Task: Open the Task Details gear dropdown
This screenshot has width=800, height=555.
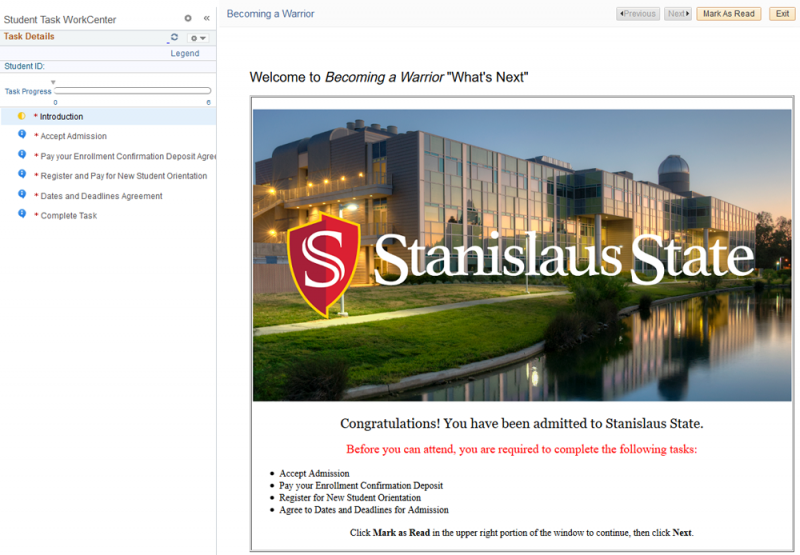Action: click(x=198, y=38)
